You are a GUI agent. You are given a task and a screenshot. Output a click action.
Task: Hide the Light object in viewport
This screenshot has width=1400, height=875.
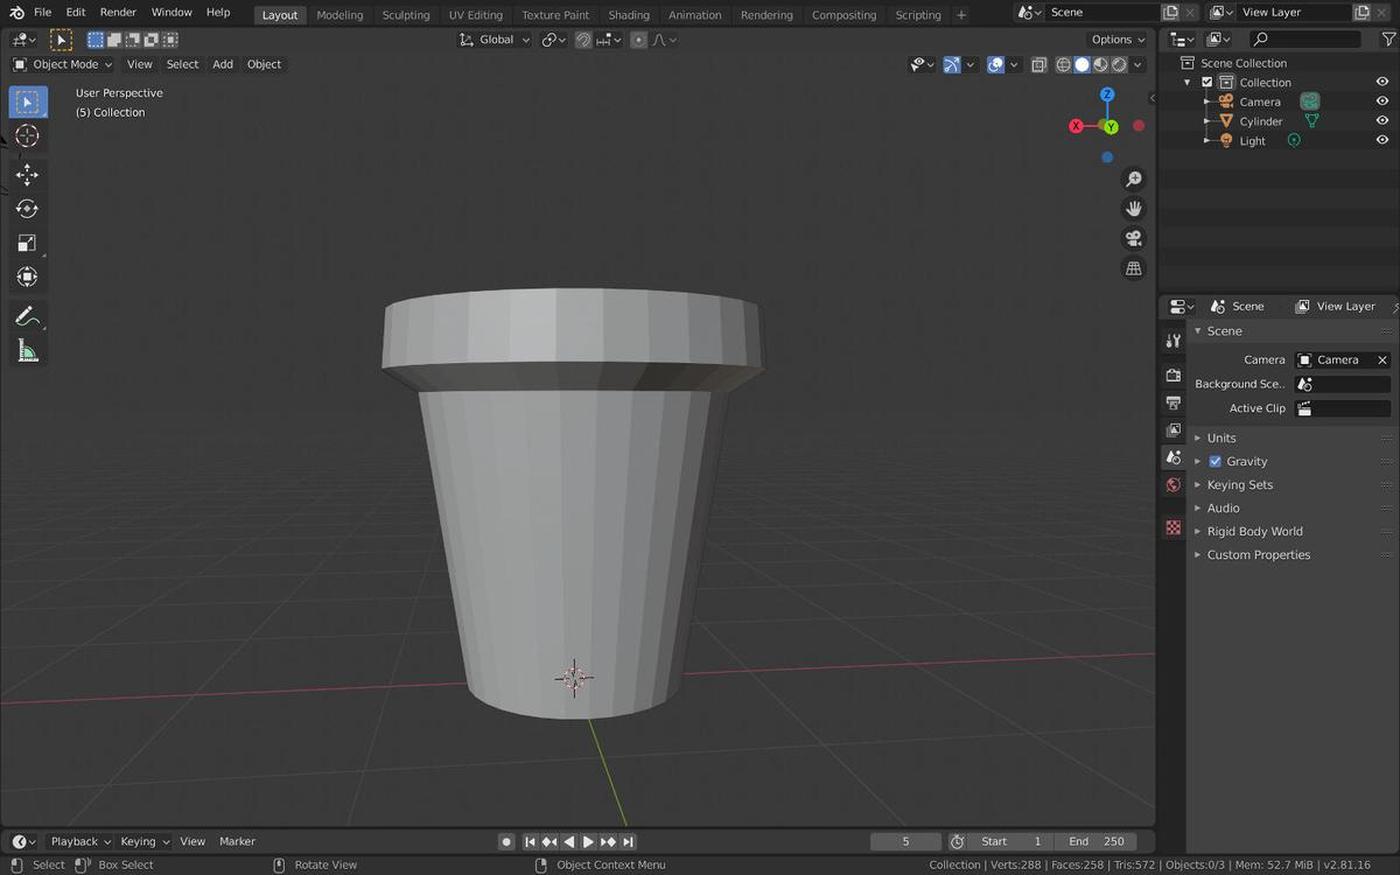point(1382,140)
